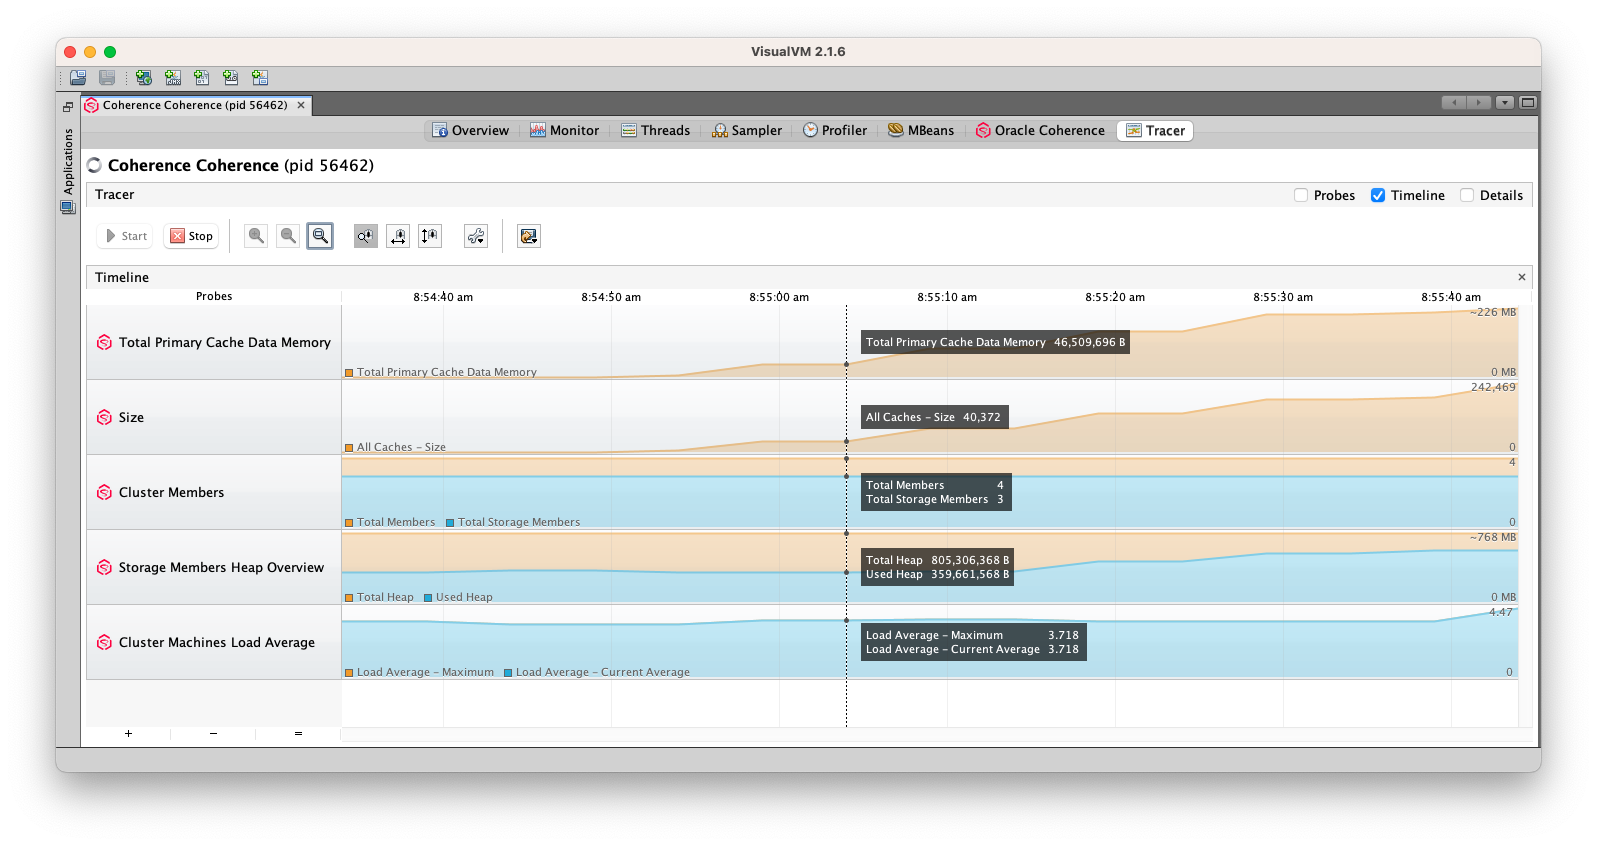Screen dimensions: 1597x846
Task: Select the mouse wheel zoom mode icon
Action: point(366,236)
